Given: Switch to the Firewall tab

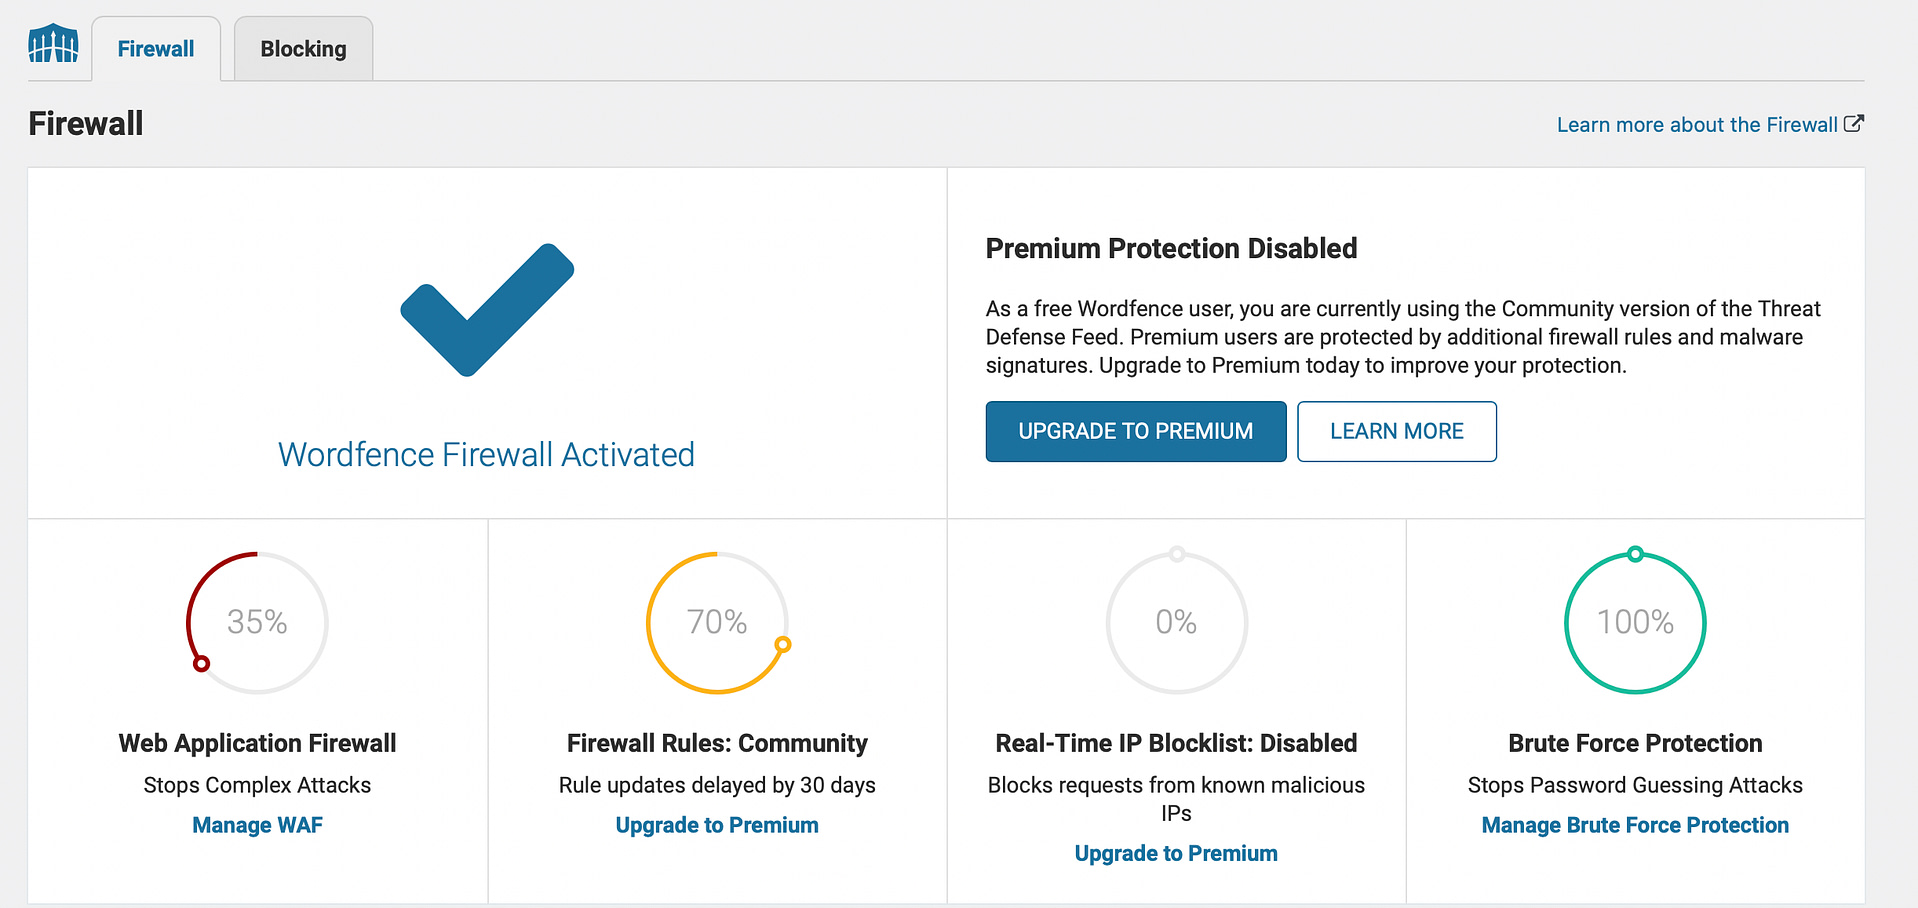Looking at the screenshot, I should (156, 49).
